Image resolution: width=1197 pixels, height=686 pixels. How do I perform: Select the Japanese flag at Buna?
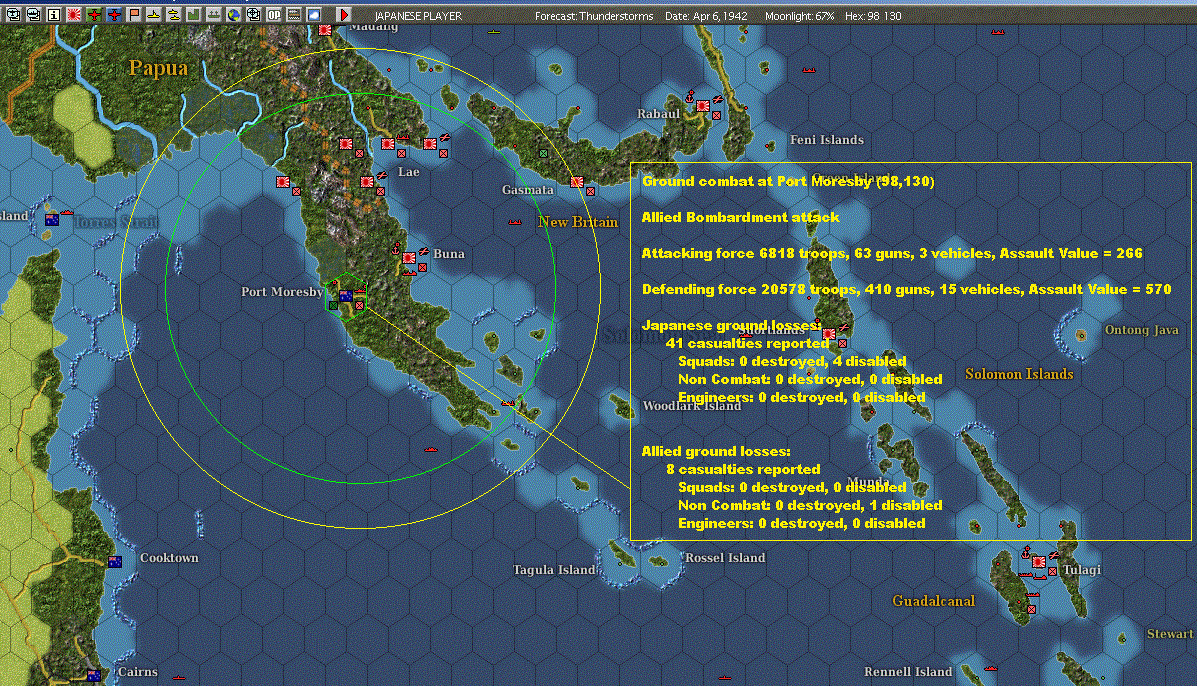409,258
